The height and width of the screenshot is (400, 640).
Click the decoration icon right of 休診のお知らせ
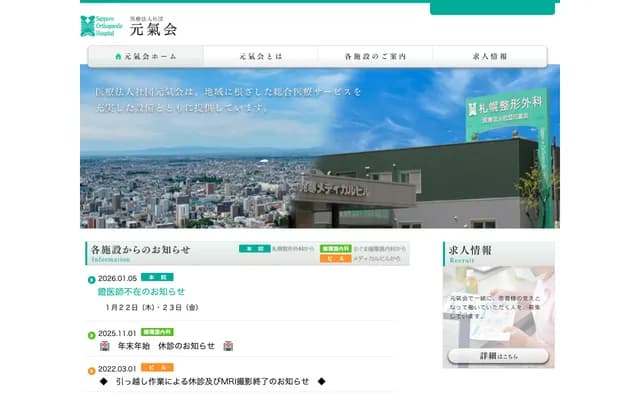[x=228, y=346]
